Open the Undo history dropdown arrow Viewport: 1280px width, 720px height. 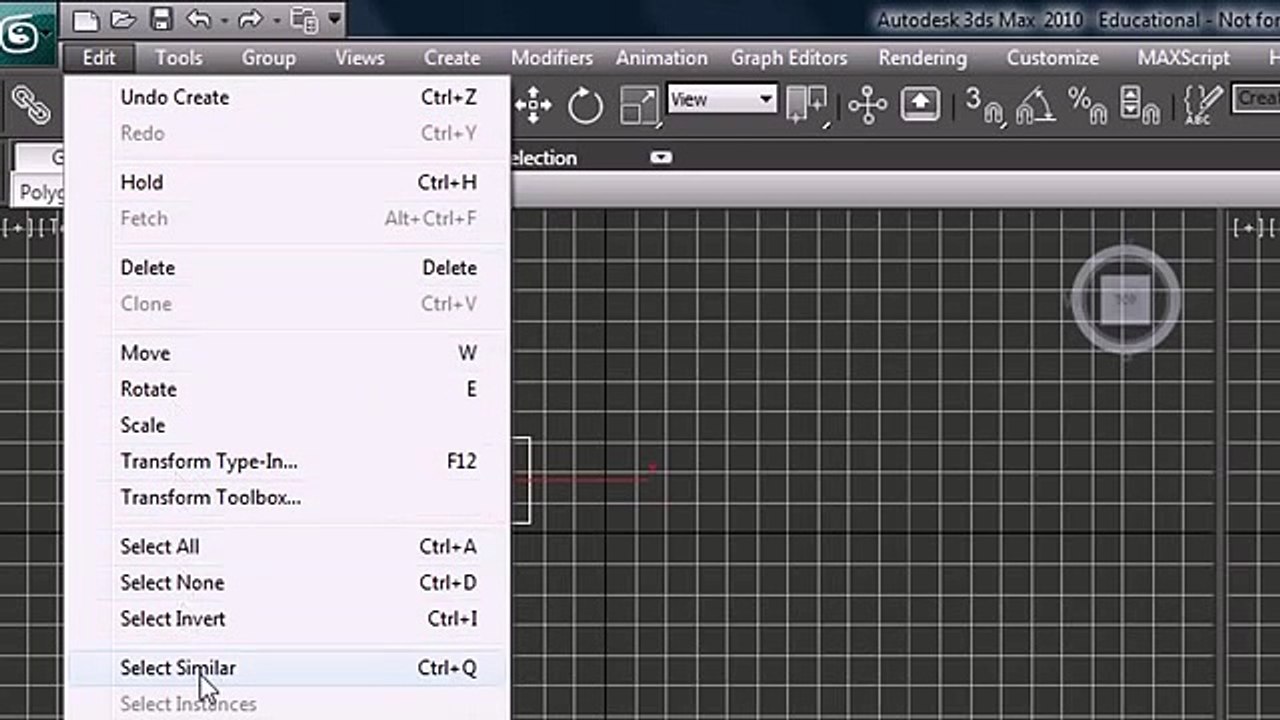[223, 20]
